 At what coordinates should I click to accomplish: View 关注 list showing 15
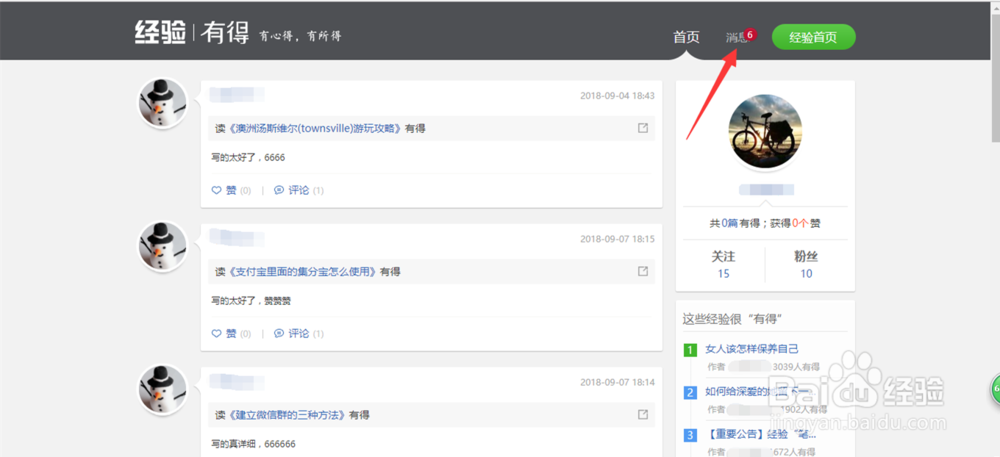click(x=723, y=265)
